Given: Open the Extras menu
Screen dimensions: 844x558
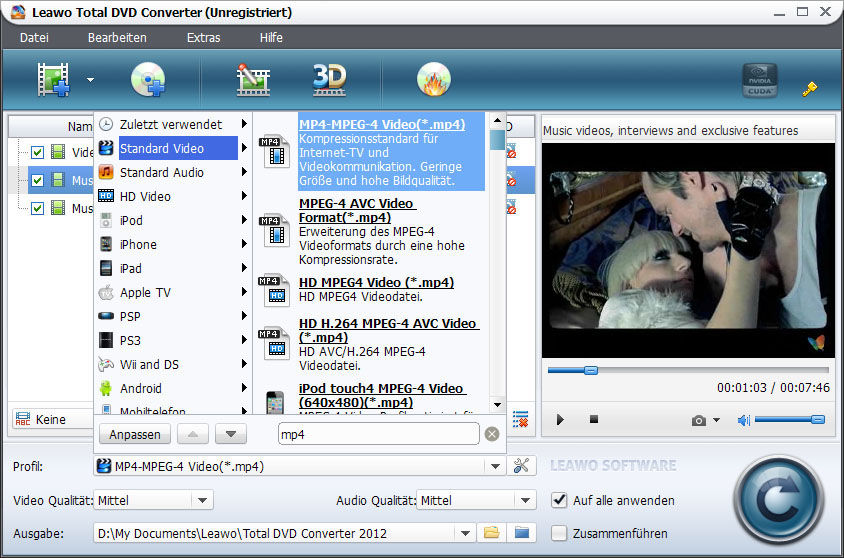Looking at the screenshot, I should [x=203, y=38].
